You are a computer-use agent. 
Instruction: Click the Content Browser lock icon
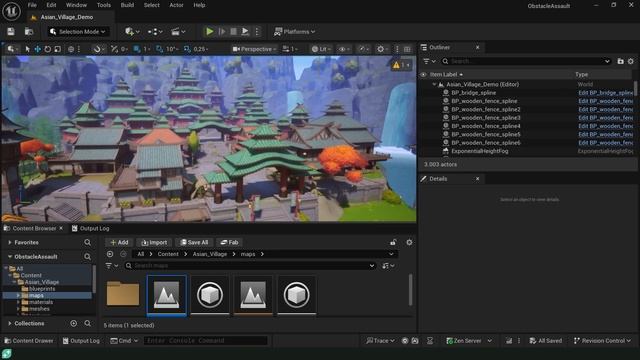pyautogui.click(x=393, y=242)
